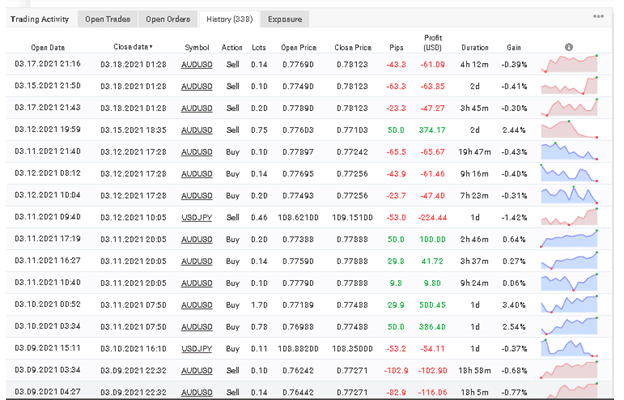Image resolution: width=624 pixels, height=400 pixels.
Task: Sort by Action column header
Action: pyautogui.click(x=232, y=47)
